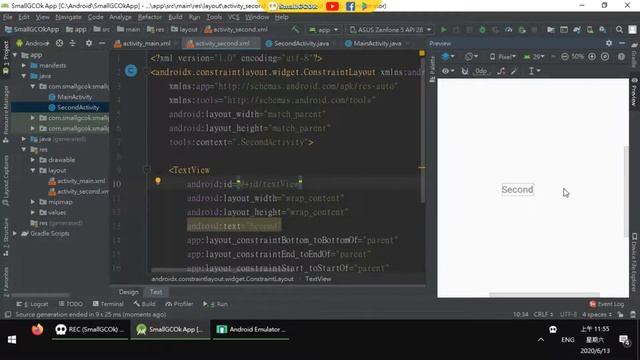Screen dimensions: 640x360
Task: Click the preview warnings info icon
Action: tap(621, 57)
